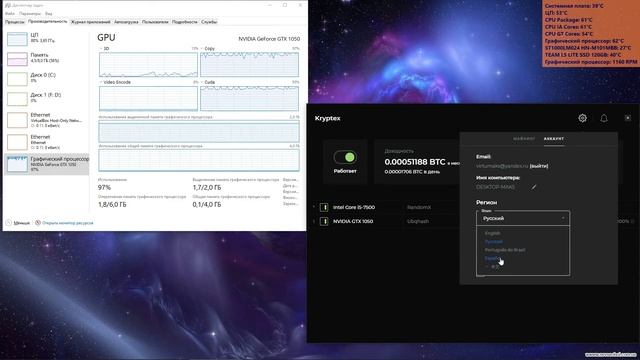Screen dimensions: 640x360
Task: Open the Вид menu in Task Manager
Action: [49, 13]
